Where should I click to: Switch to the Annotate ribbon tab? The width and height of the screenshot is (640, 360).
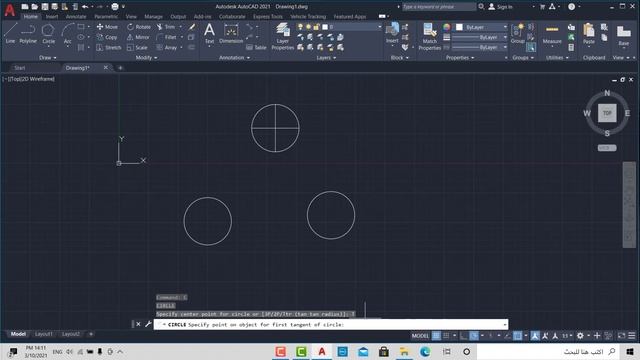click(76, 17)
